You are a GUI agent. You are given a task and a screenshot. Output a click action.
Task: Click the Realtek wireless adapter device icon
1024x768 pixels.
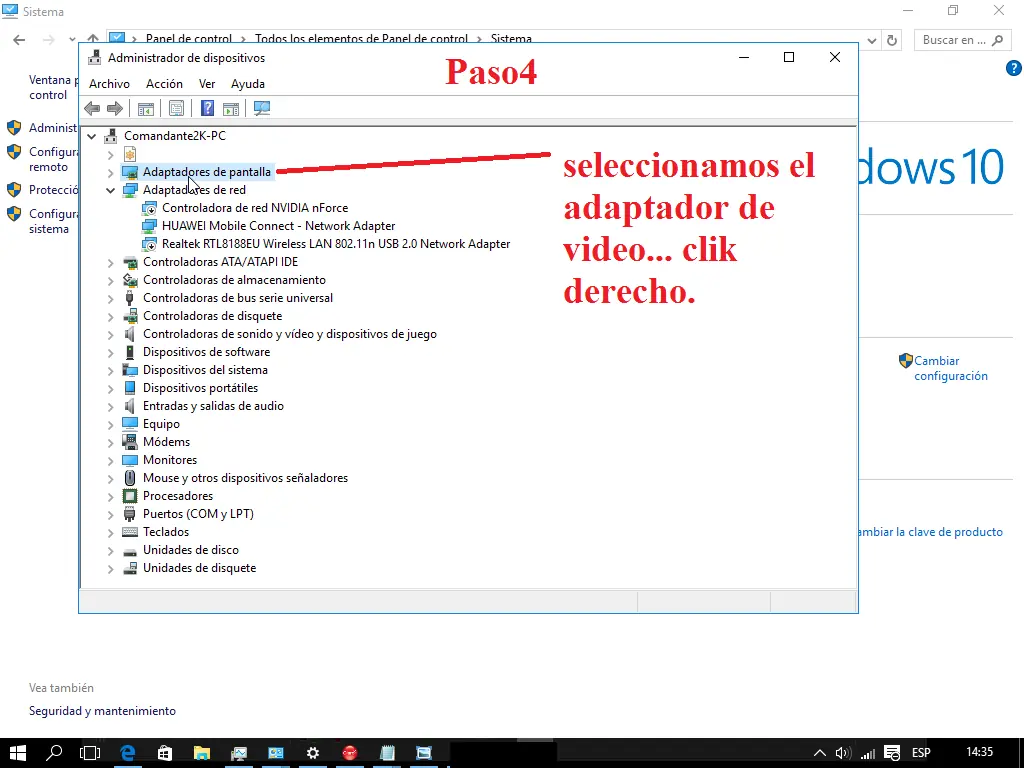pos(150,244)
